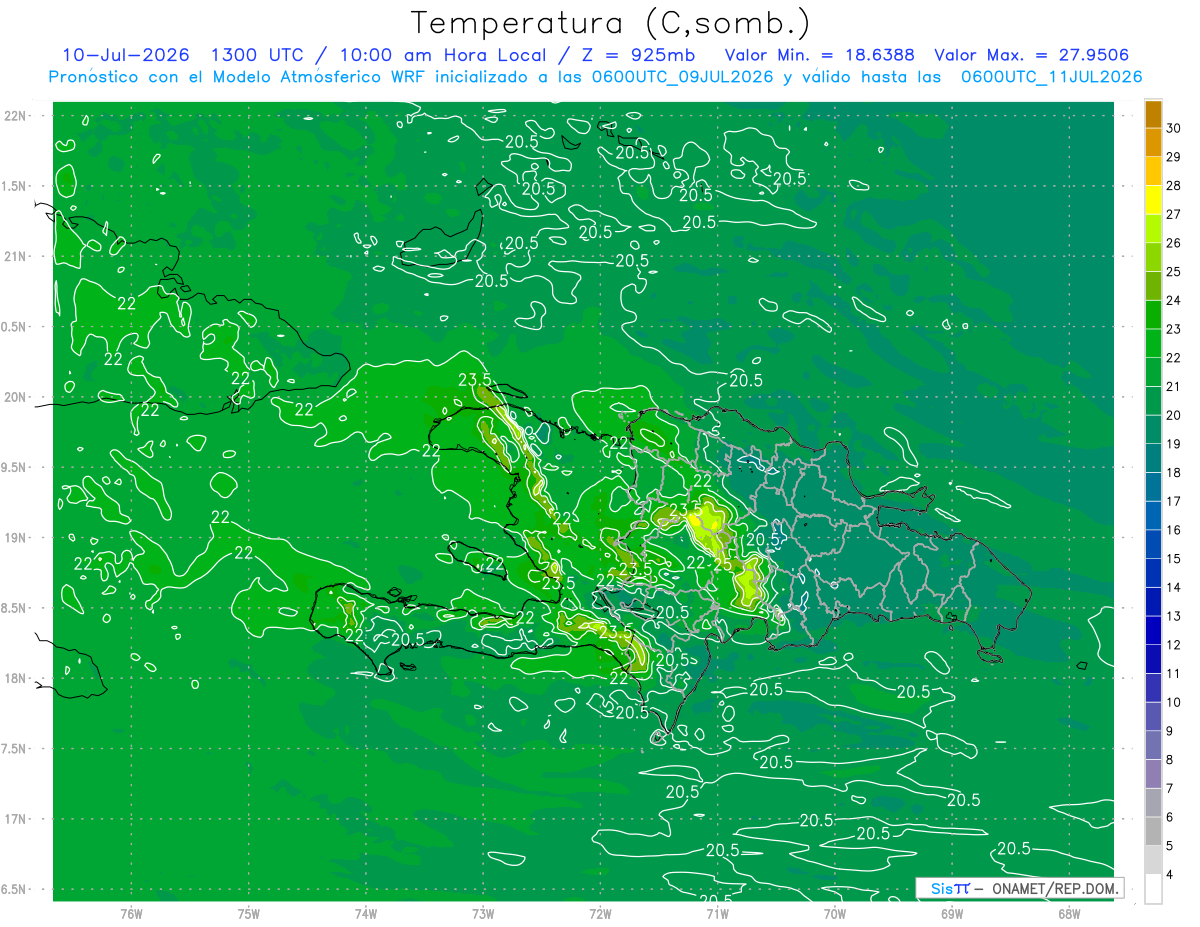1200x927 pixels.
Task: Click the "17N" latitude axis label
Action: [x=17, y=819]
